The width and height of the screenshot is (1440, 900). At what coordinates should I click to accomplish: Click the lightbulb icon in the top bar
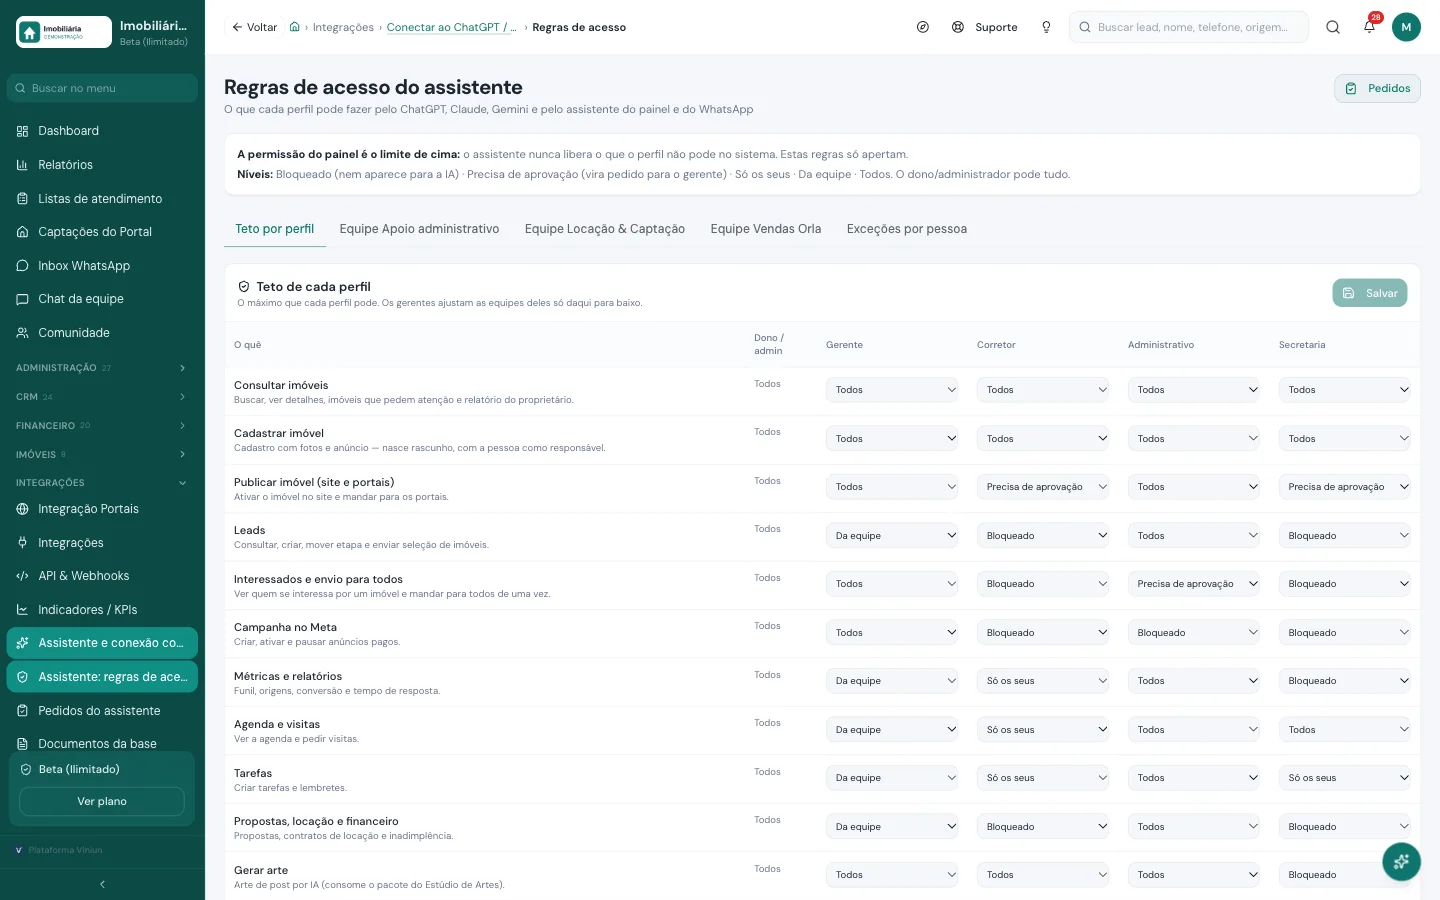click(1046, 27)
